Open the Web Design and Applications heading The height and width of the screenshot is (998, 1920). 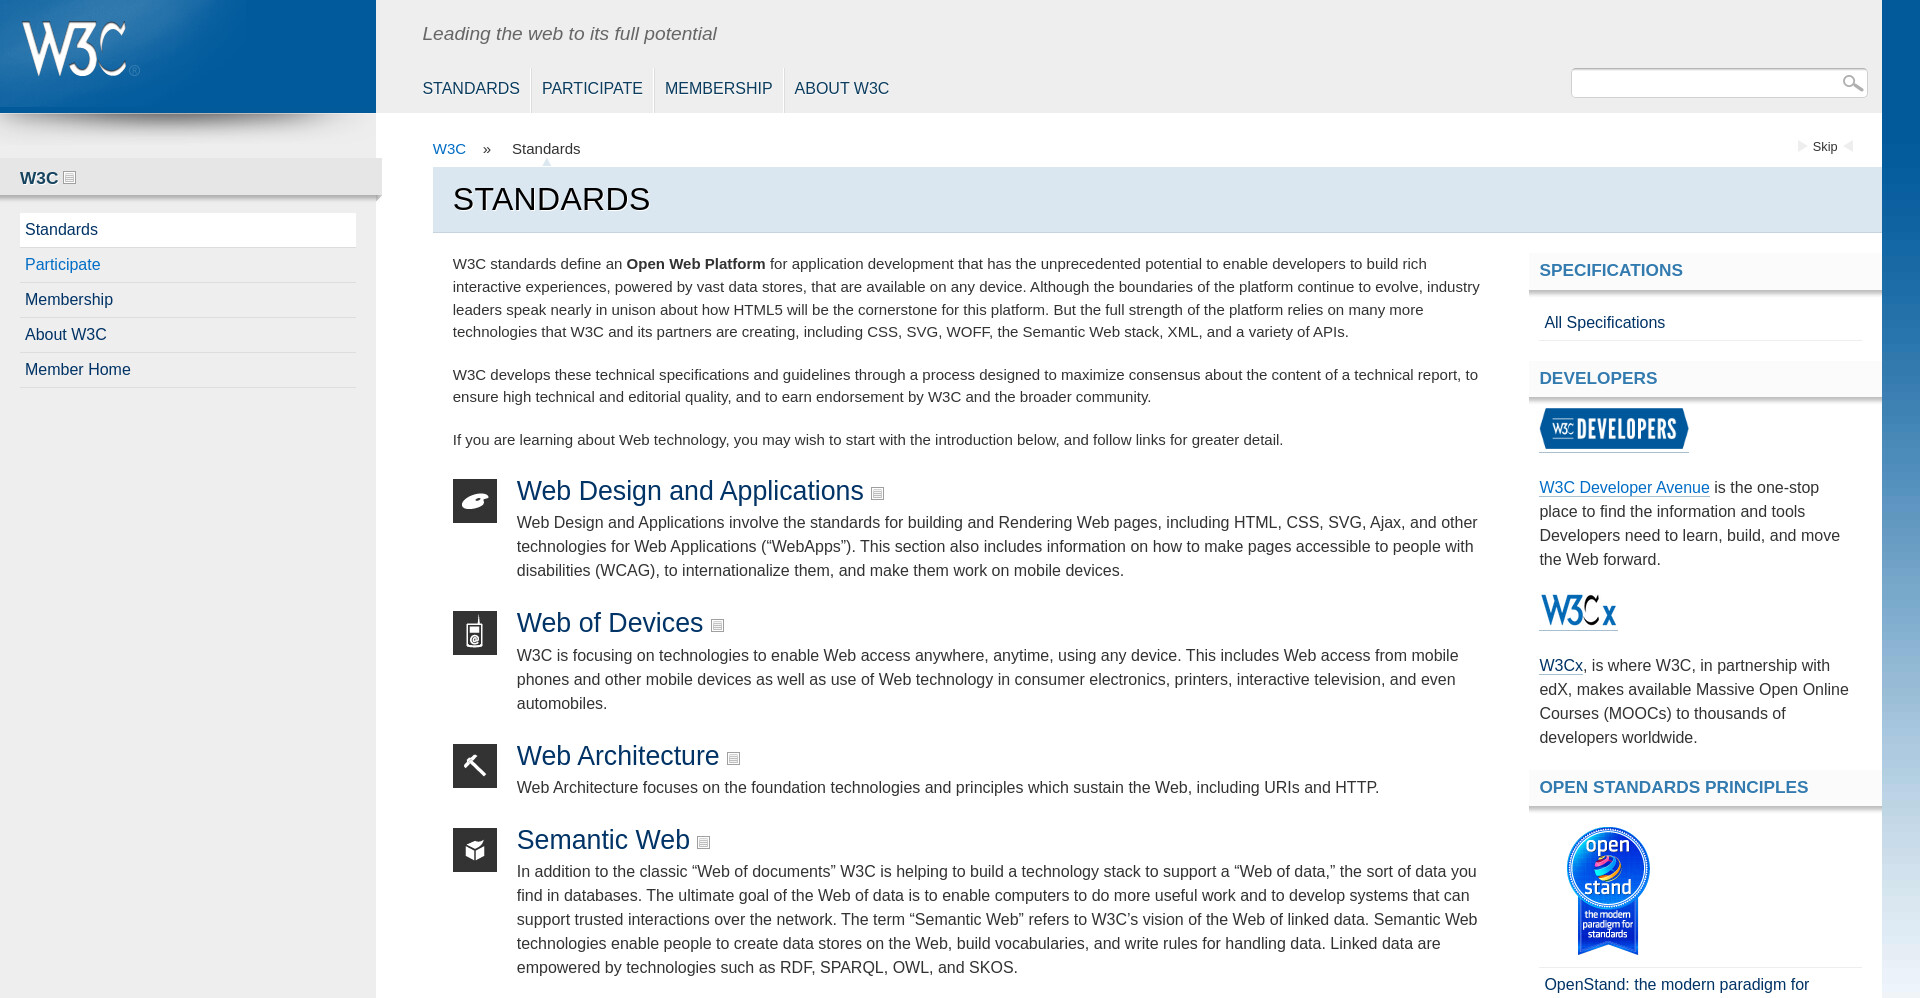690,491
